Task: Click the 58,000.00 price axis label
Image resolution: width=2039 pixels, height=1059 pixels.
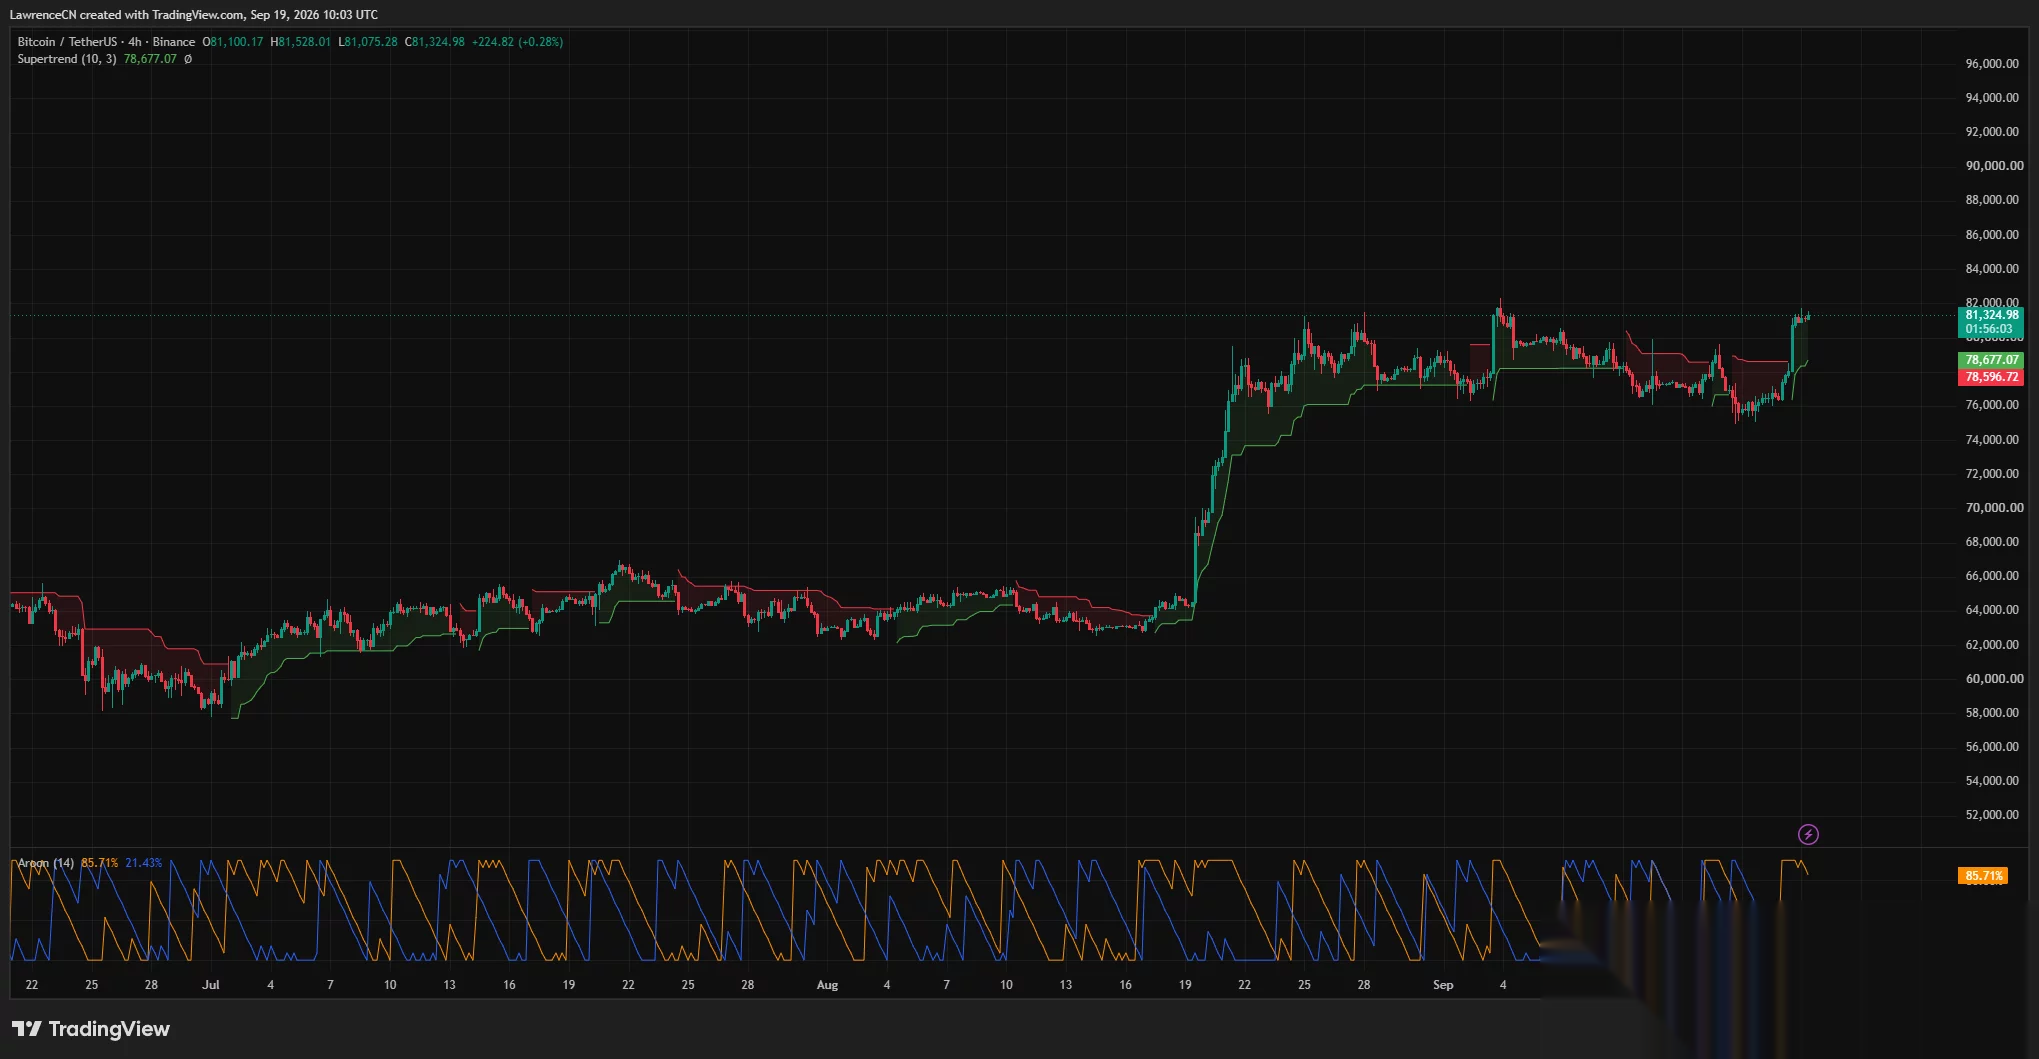Action: [1994, 712]
